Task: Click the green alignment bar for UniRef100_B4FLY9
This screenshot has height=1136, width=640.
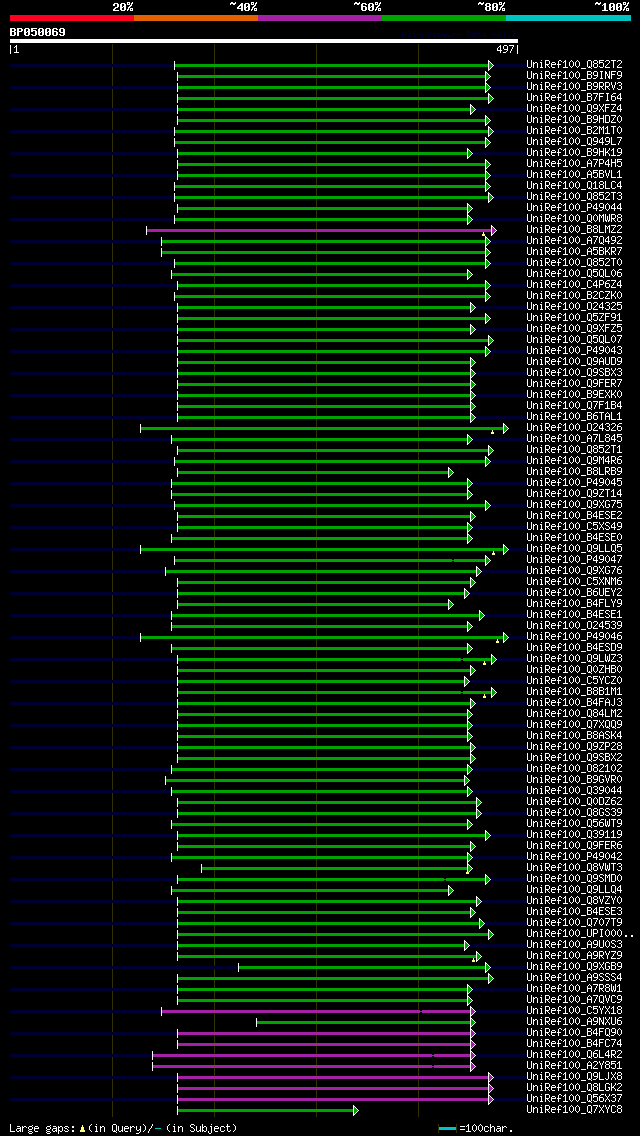Action: 314,604
